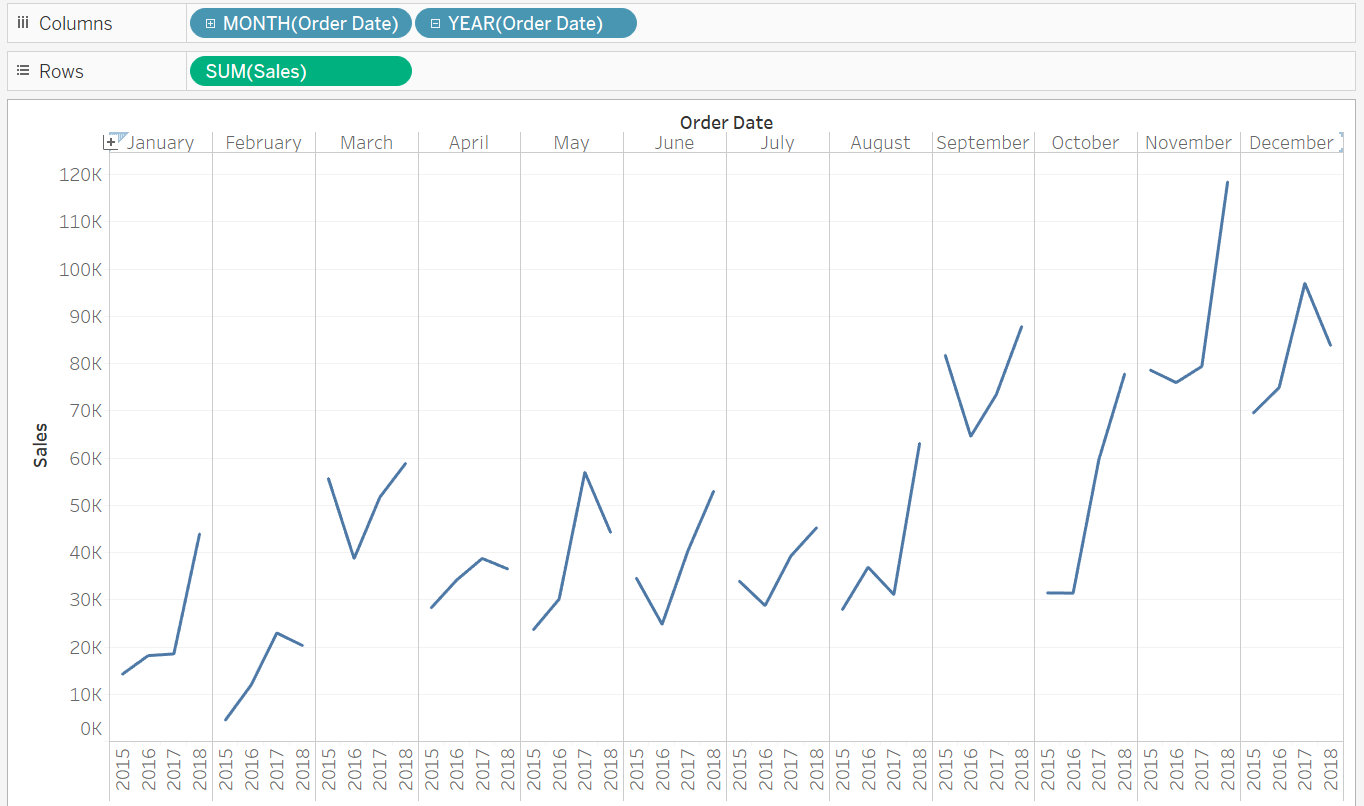
Task: Click the 2018 label under November
Action: tap(1227, 771)
